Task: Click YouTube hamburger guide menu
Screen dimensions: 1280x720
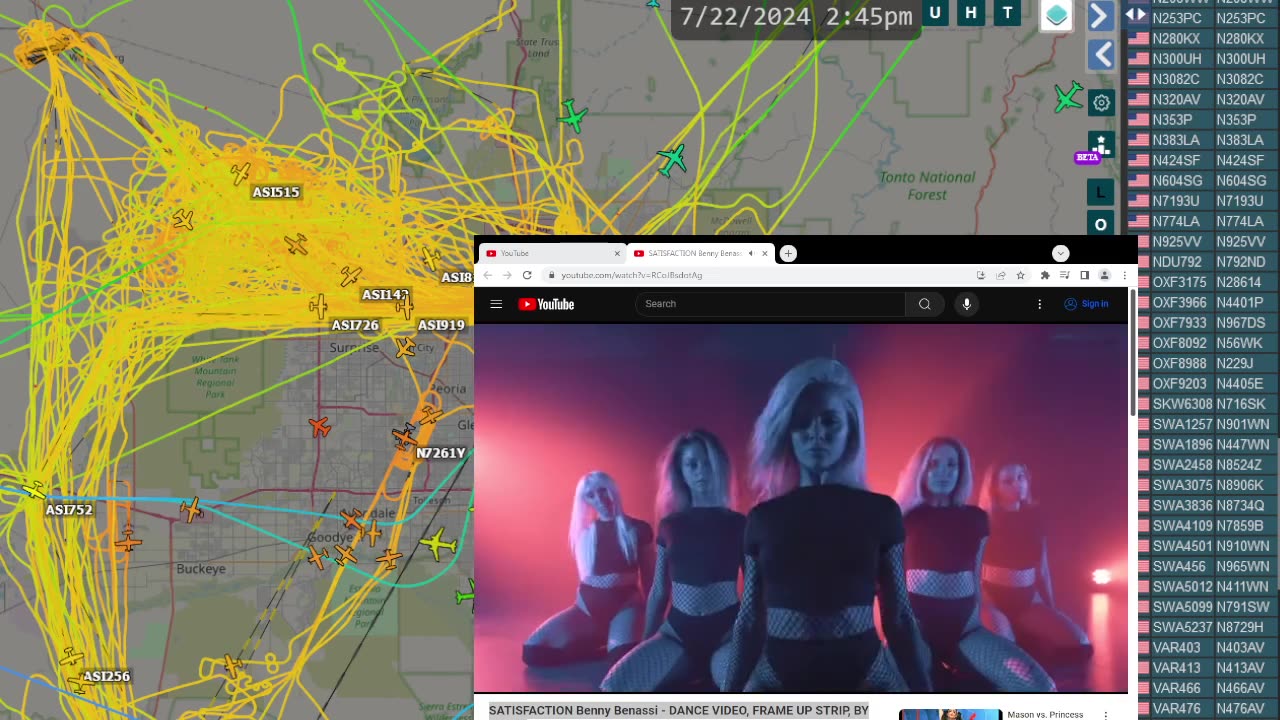Action: pos(496,304)
